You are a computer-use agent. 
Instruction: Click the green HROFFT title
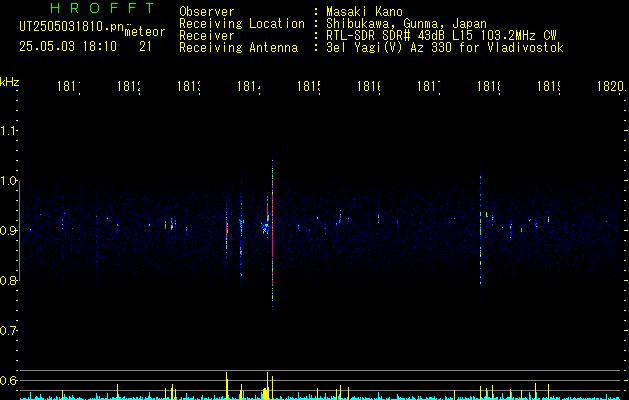103,8
